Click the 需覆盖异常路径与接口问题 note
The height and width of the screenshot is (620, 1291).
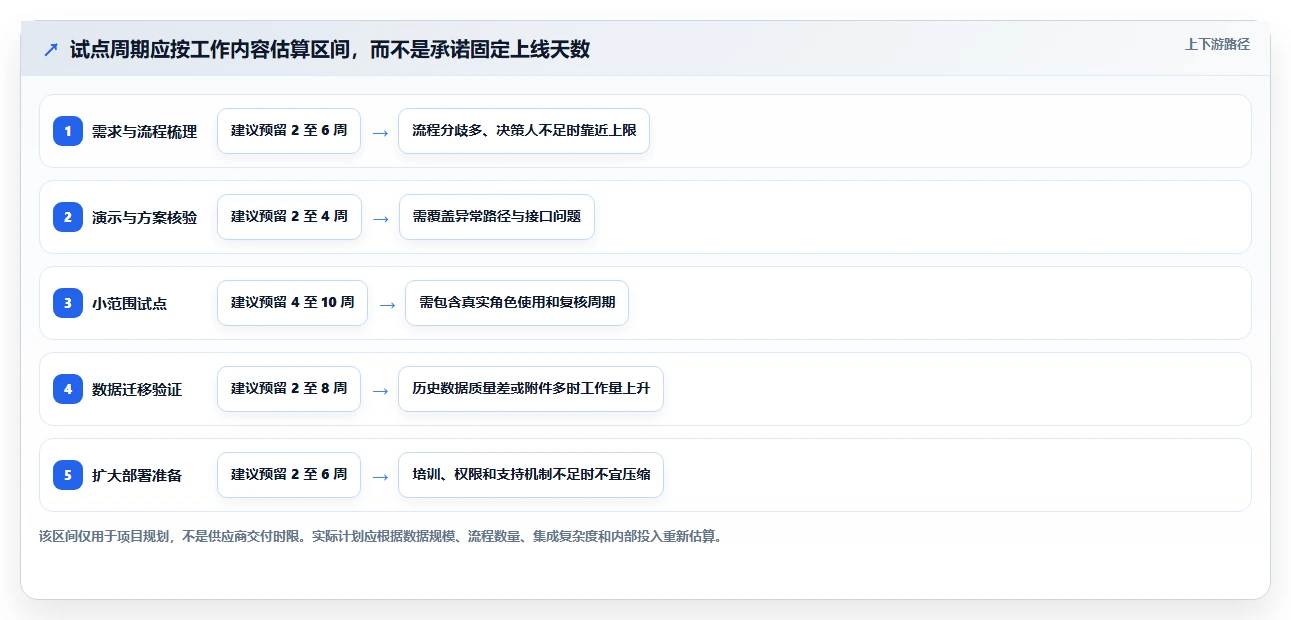click(496, 217)
